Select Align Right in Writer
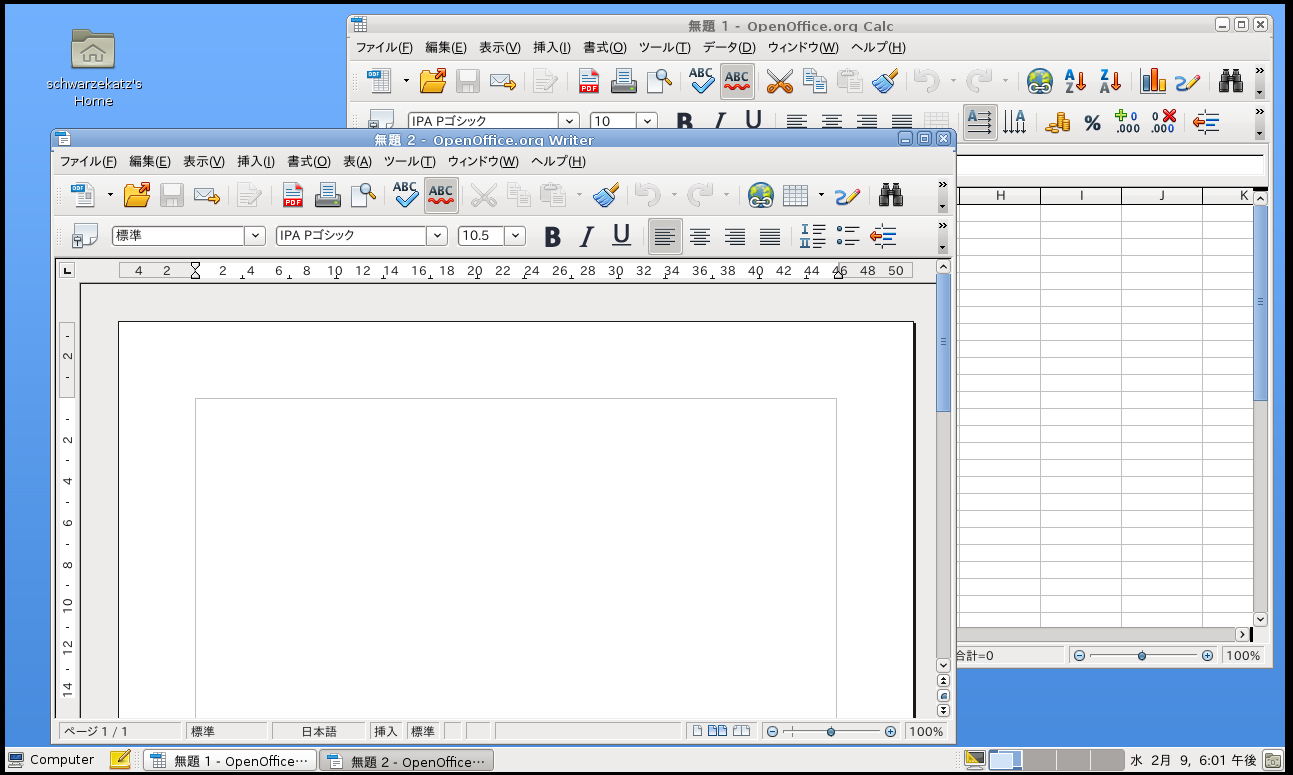The image size is (1293, 775). pos(735,236)
